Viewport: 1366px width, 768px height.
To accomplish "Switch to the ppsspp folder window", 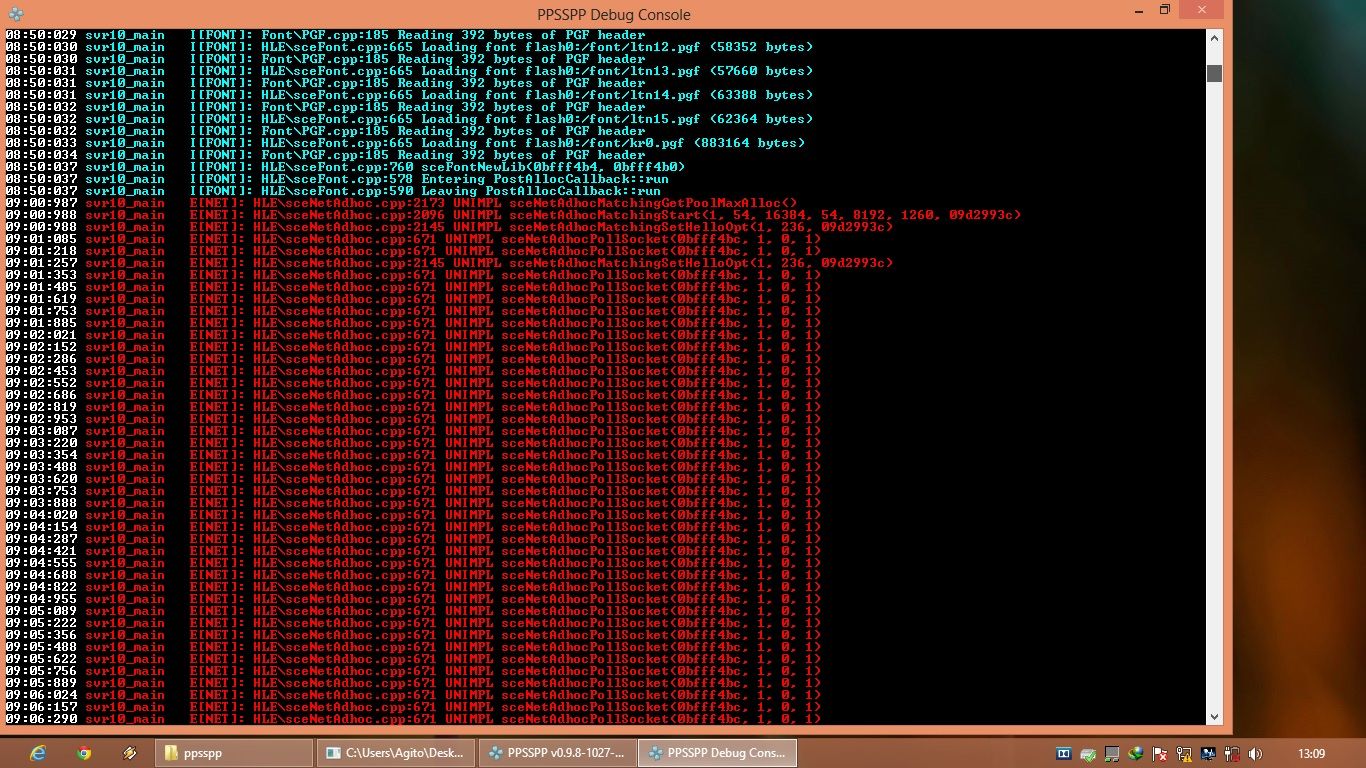I will [x=232, y=753].
